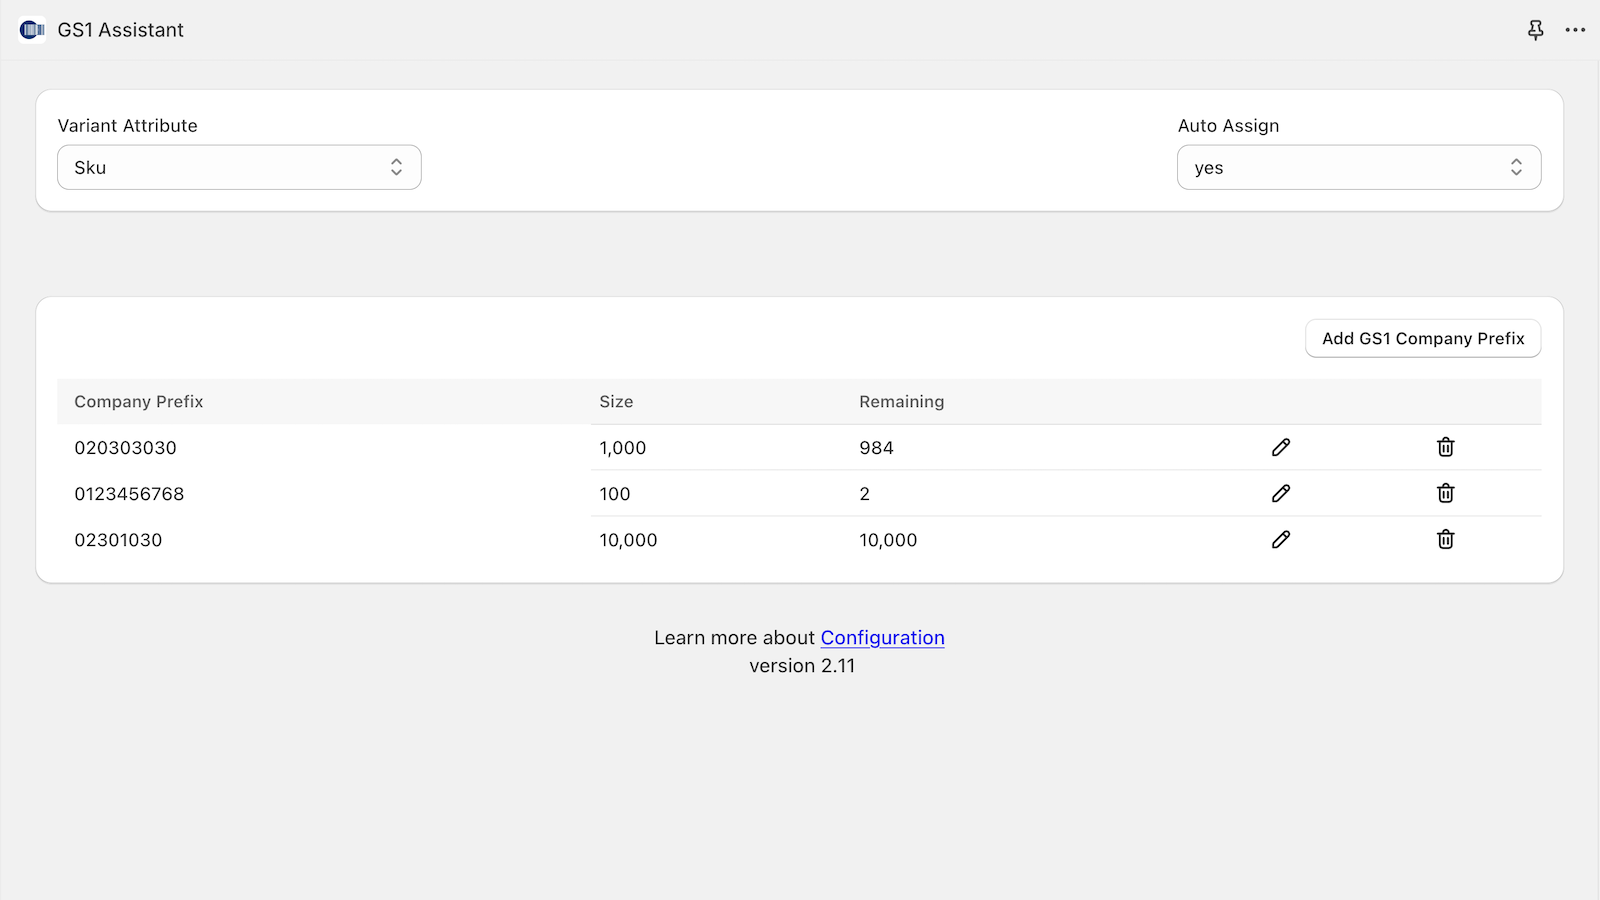This screenshot has height=900, width=1600.
Task: Open the three-dot more options menu
Action: [x=1575, y=30]
